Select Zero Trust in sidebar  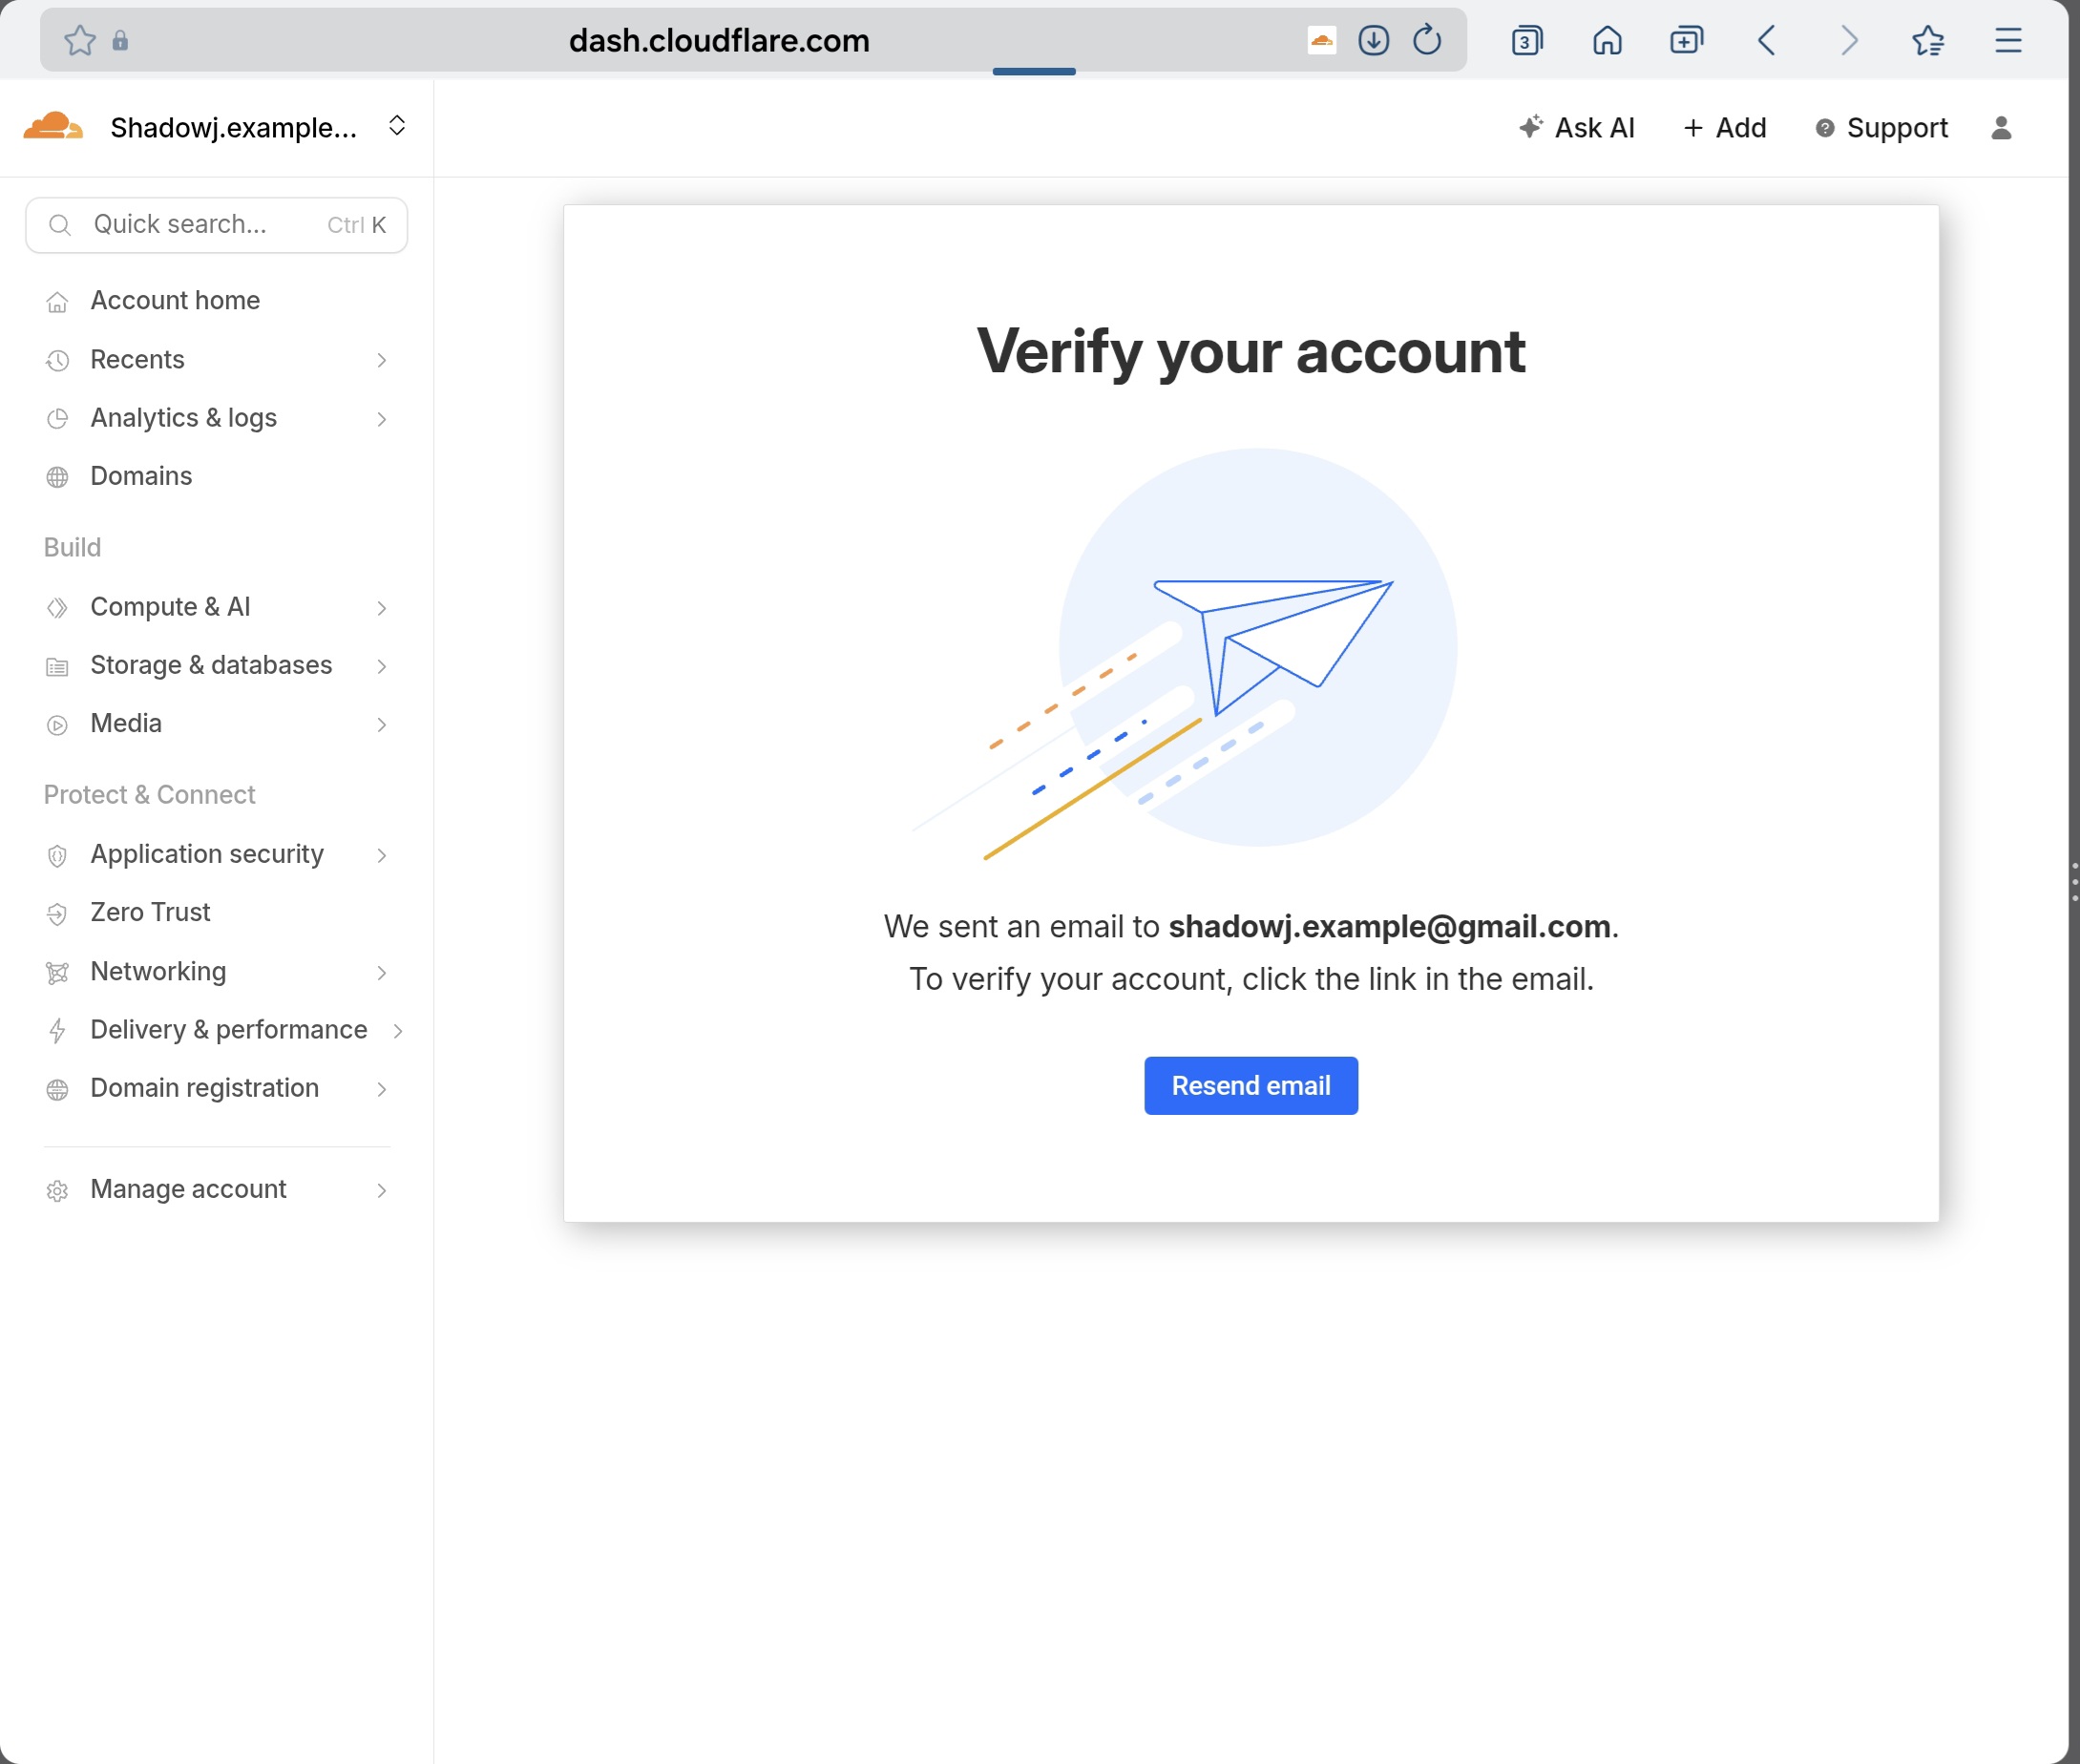pyautogui.click(x=150, y=913)
